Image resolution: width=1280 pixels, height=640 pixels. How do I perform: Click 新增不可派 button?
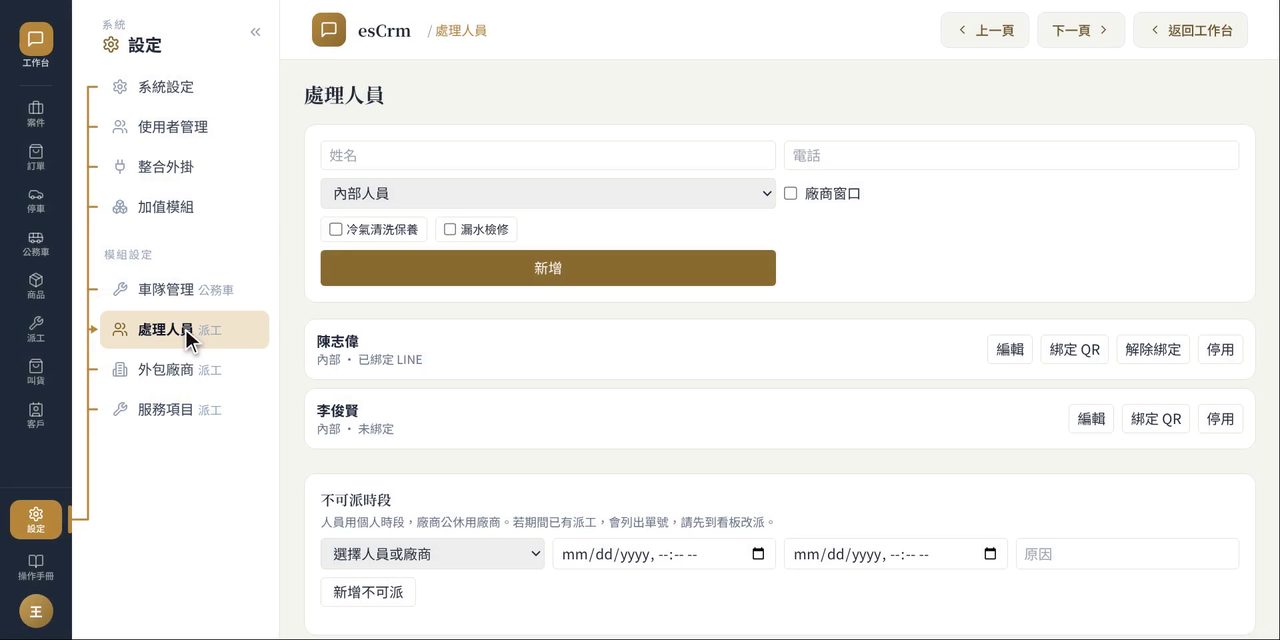pyautogui.click(x=368, y=592)
